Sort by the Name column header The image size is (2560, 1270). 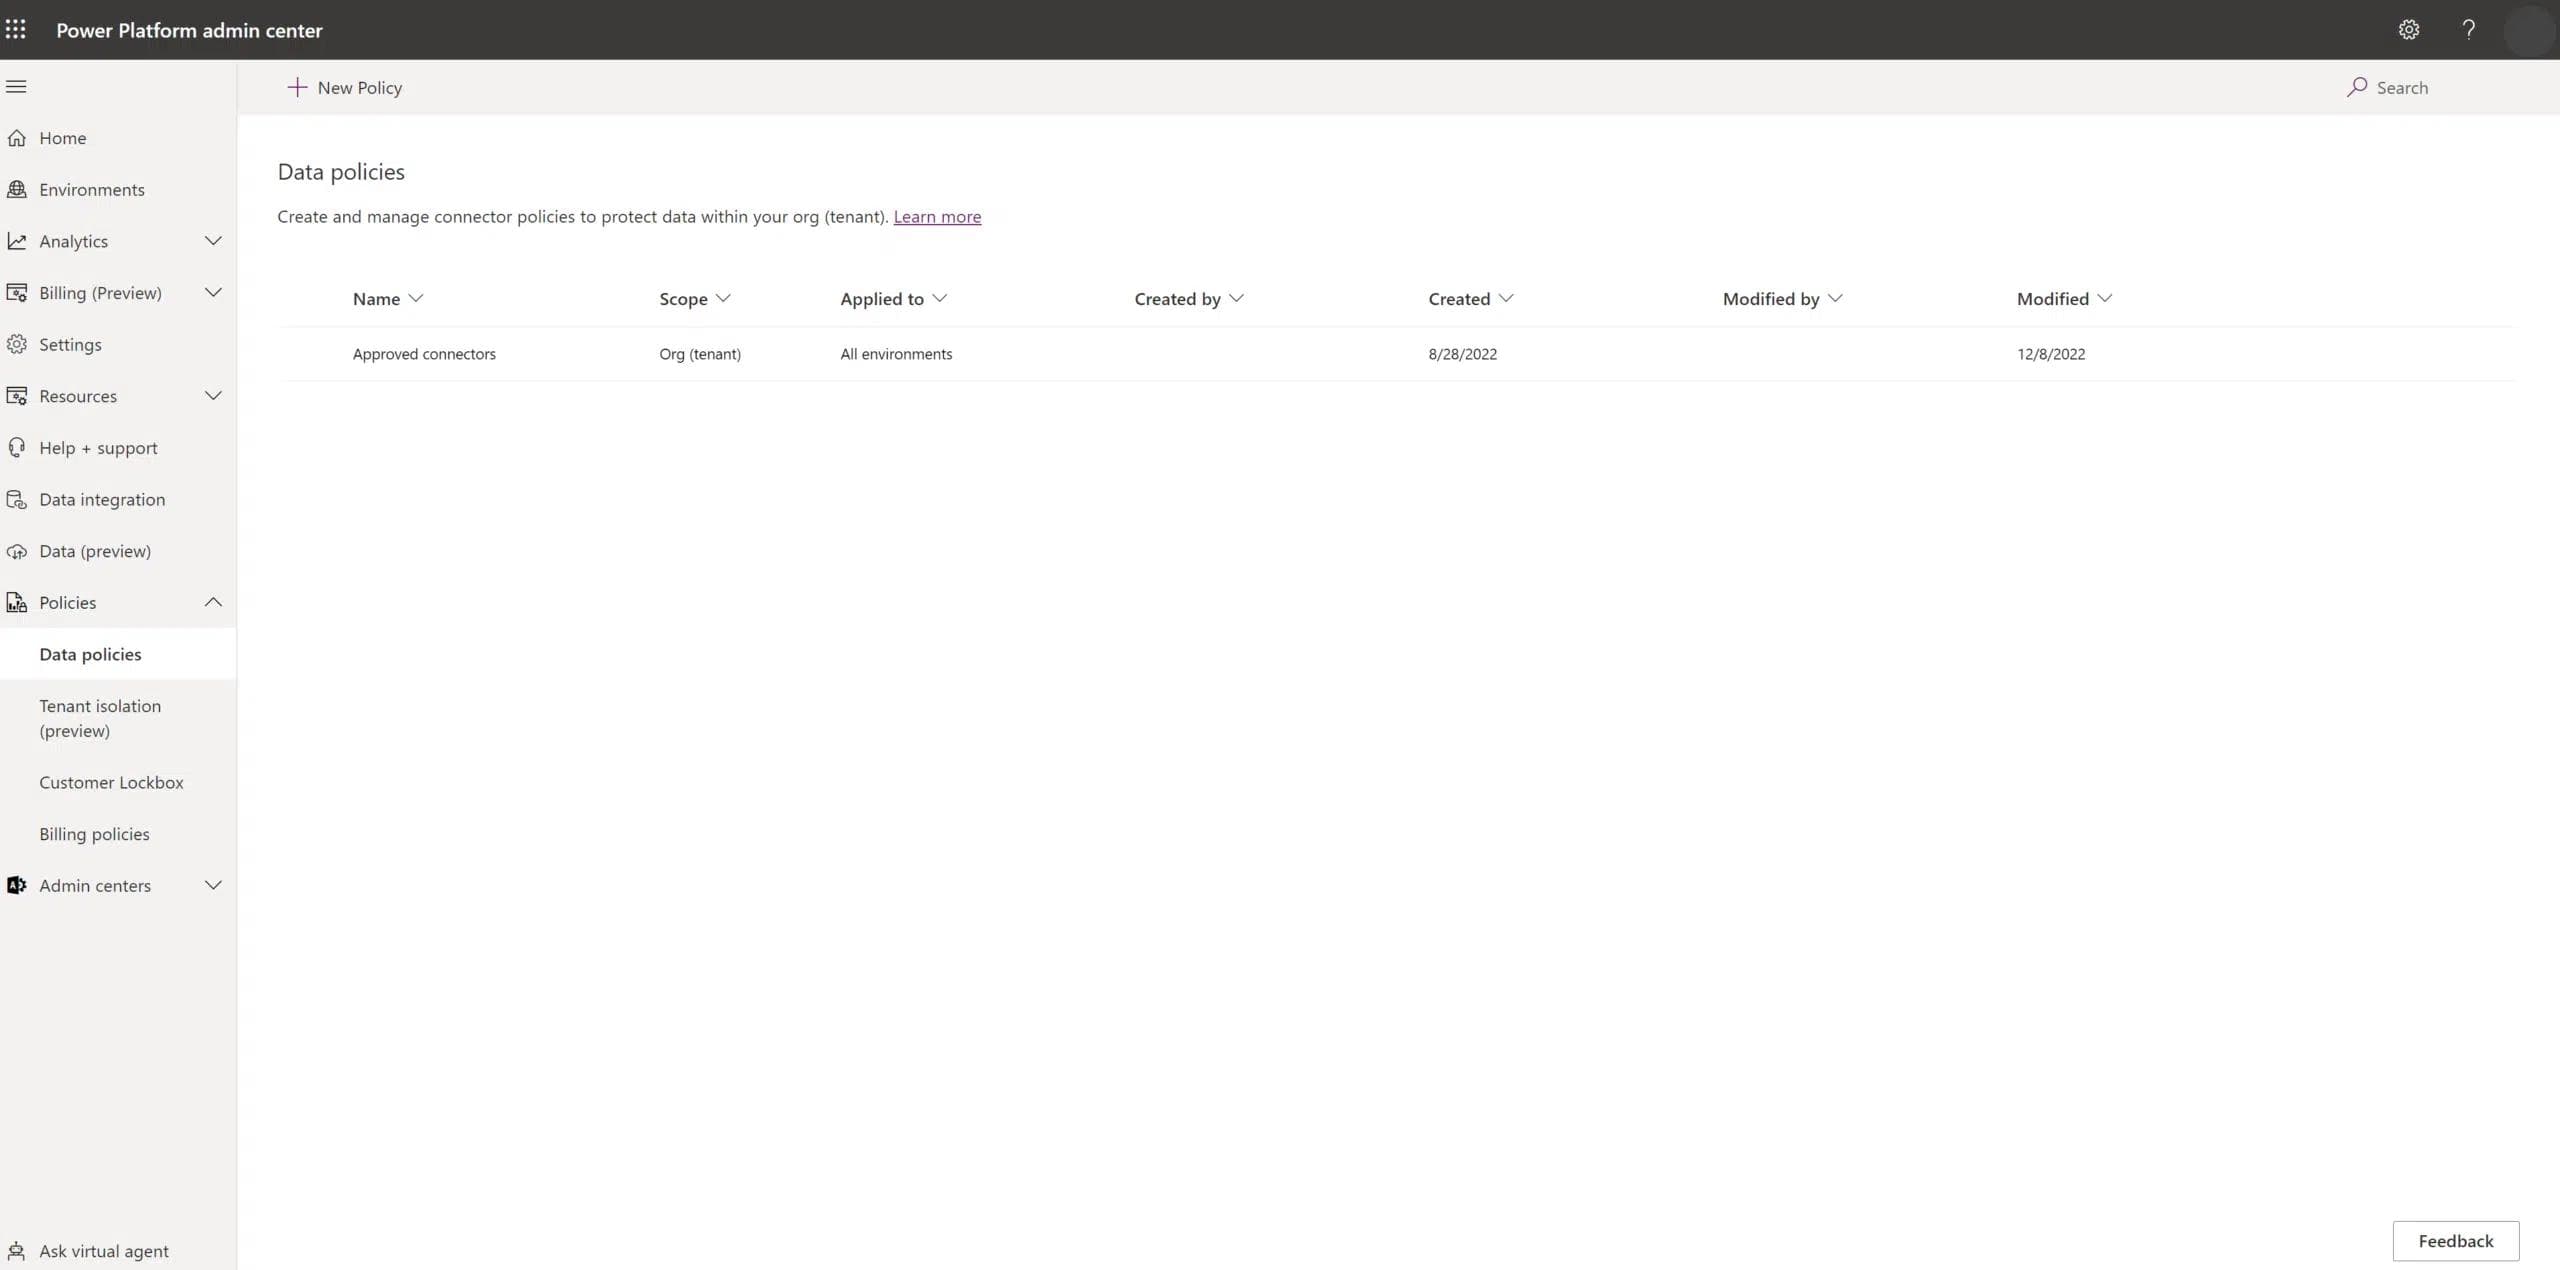[377, 299]
